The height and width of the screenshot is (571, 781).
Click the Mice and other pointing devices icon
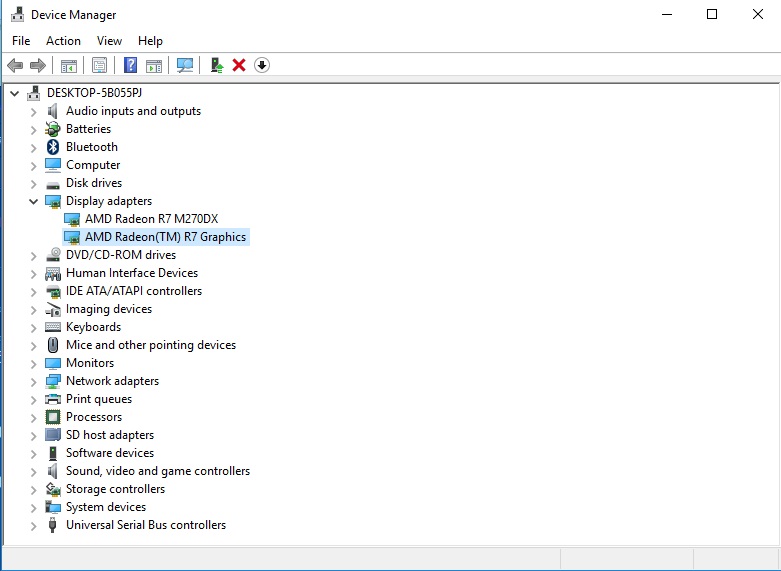(53, 345)
